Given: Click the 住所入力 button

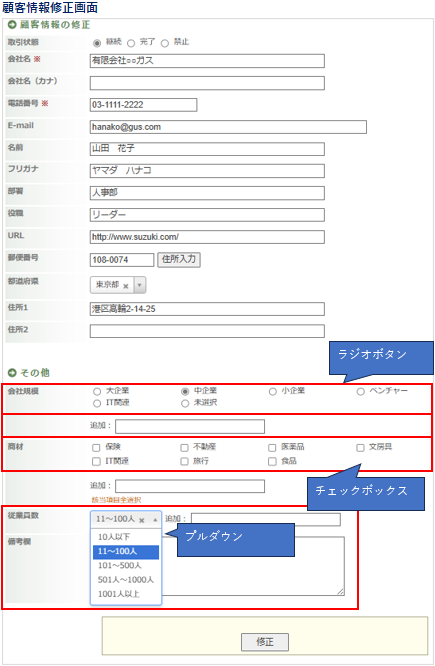Looking at the screenshot, I should 179,260.
